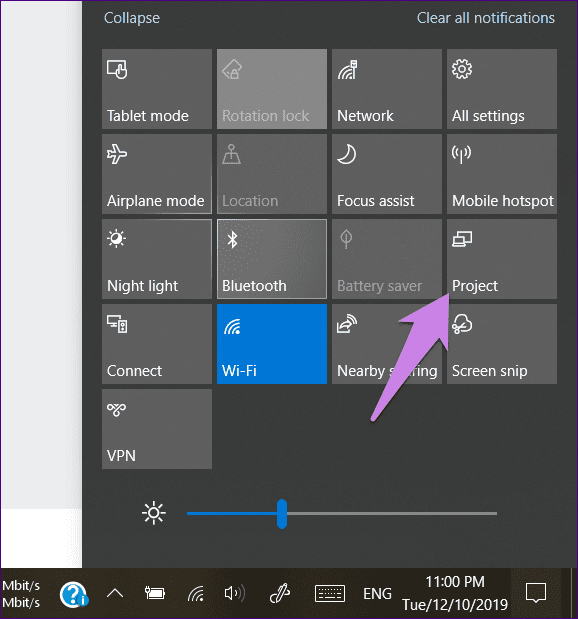Open the Network quick action tile

[387, 89]
